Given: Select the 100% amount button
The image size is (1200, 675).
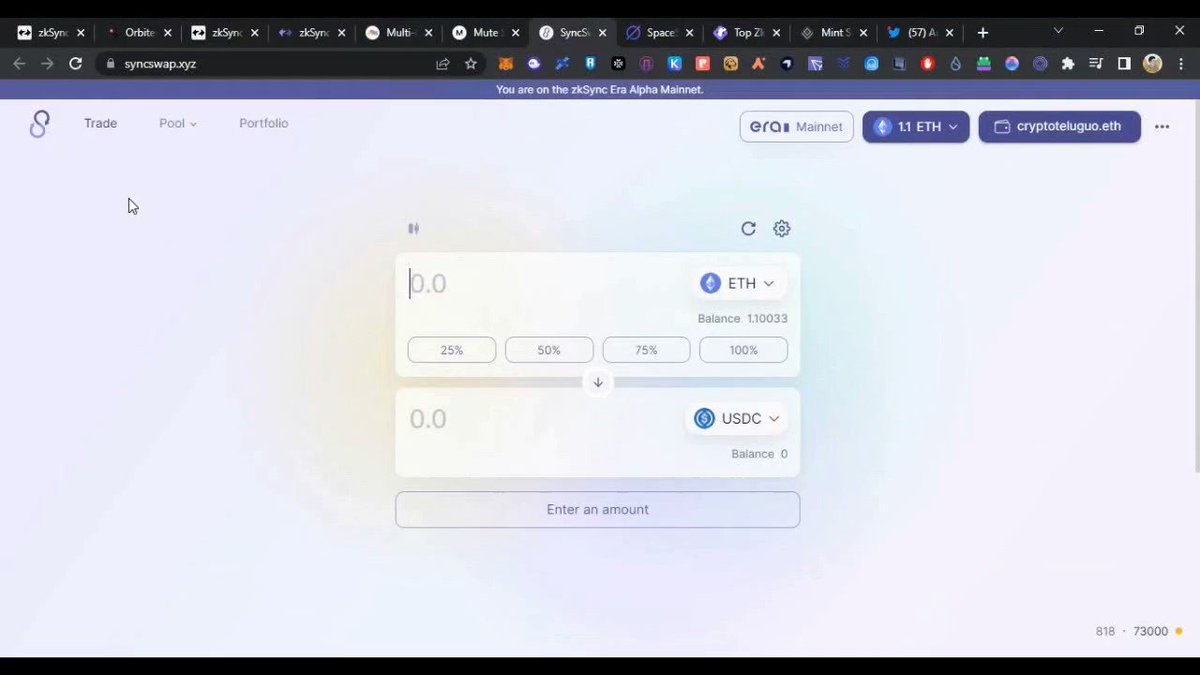Looking at the screenshot, I should (743, 350).
